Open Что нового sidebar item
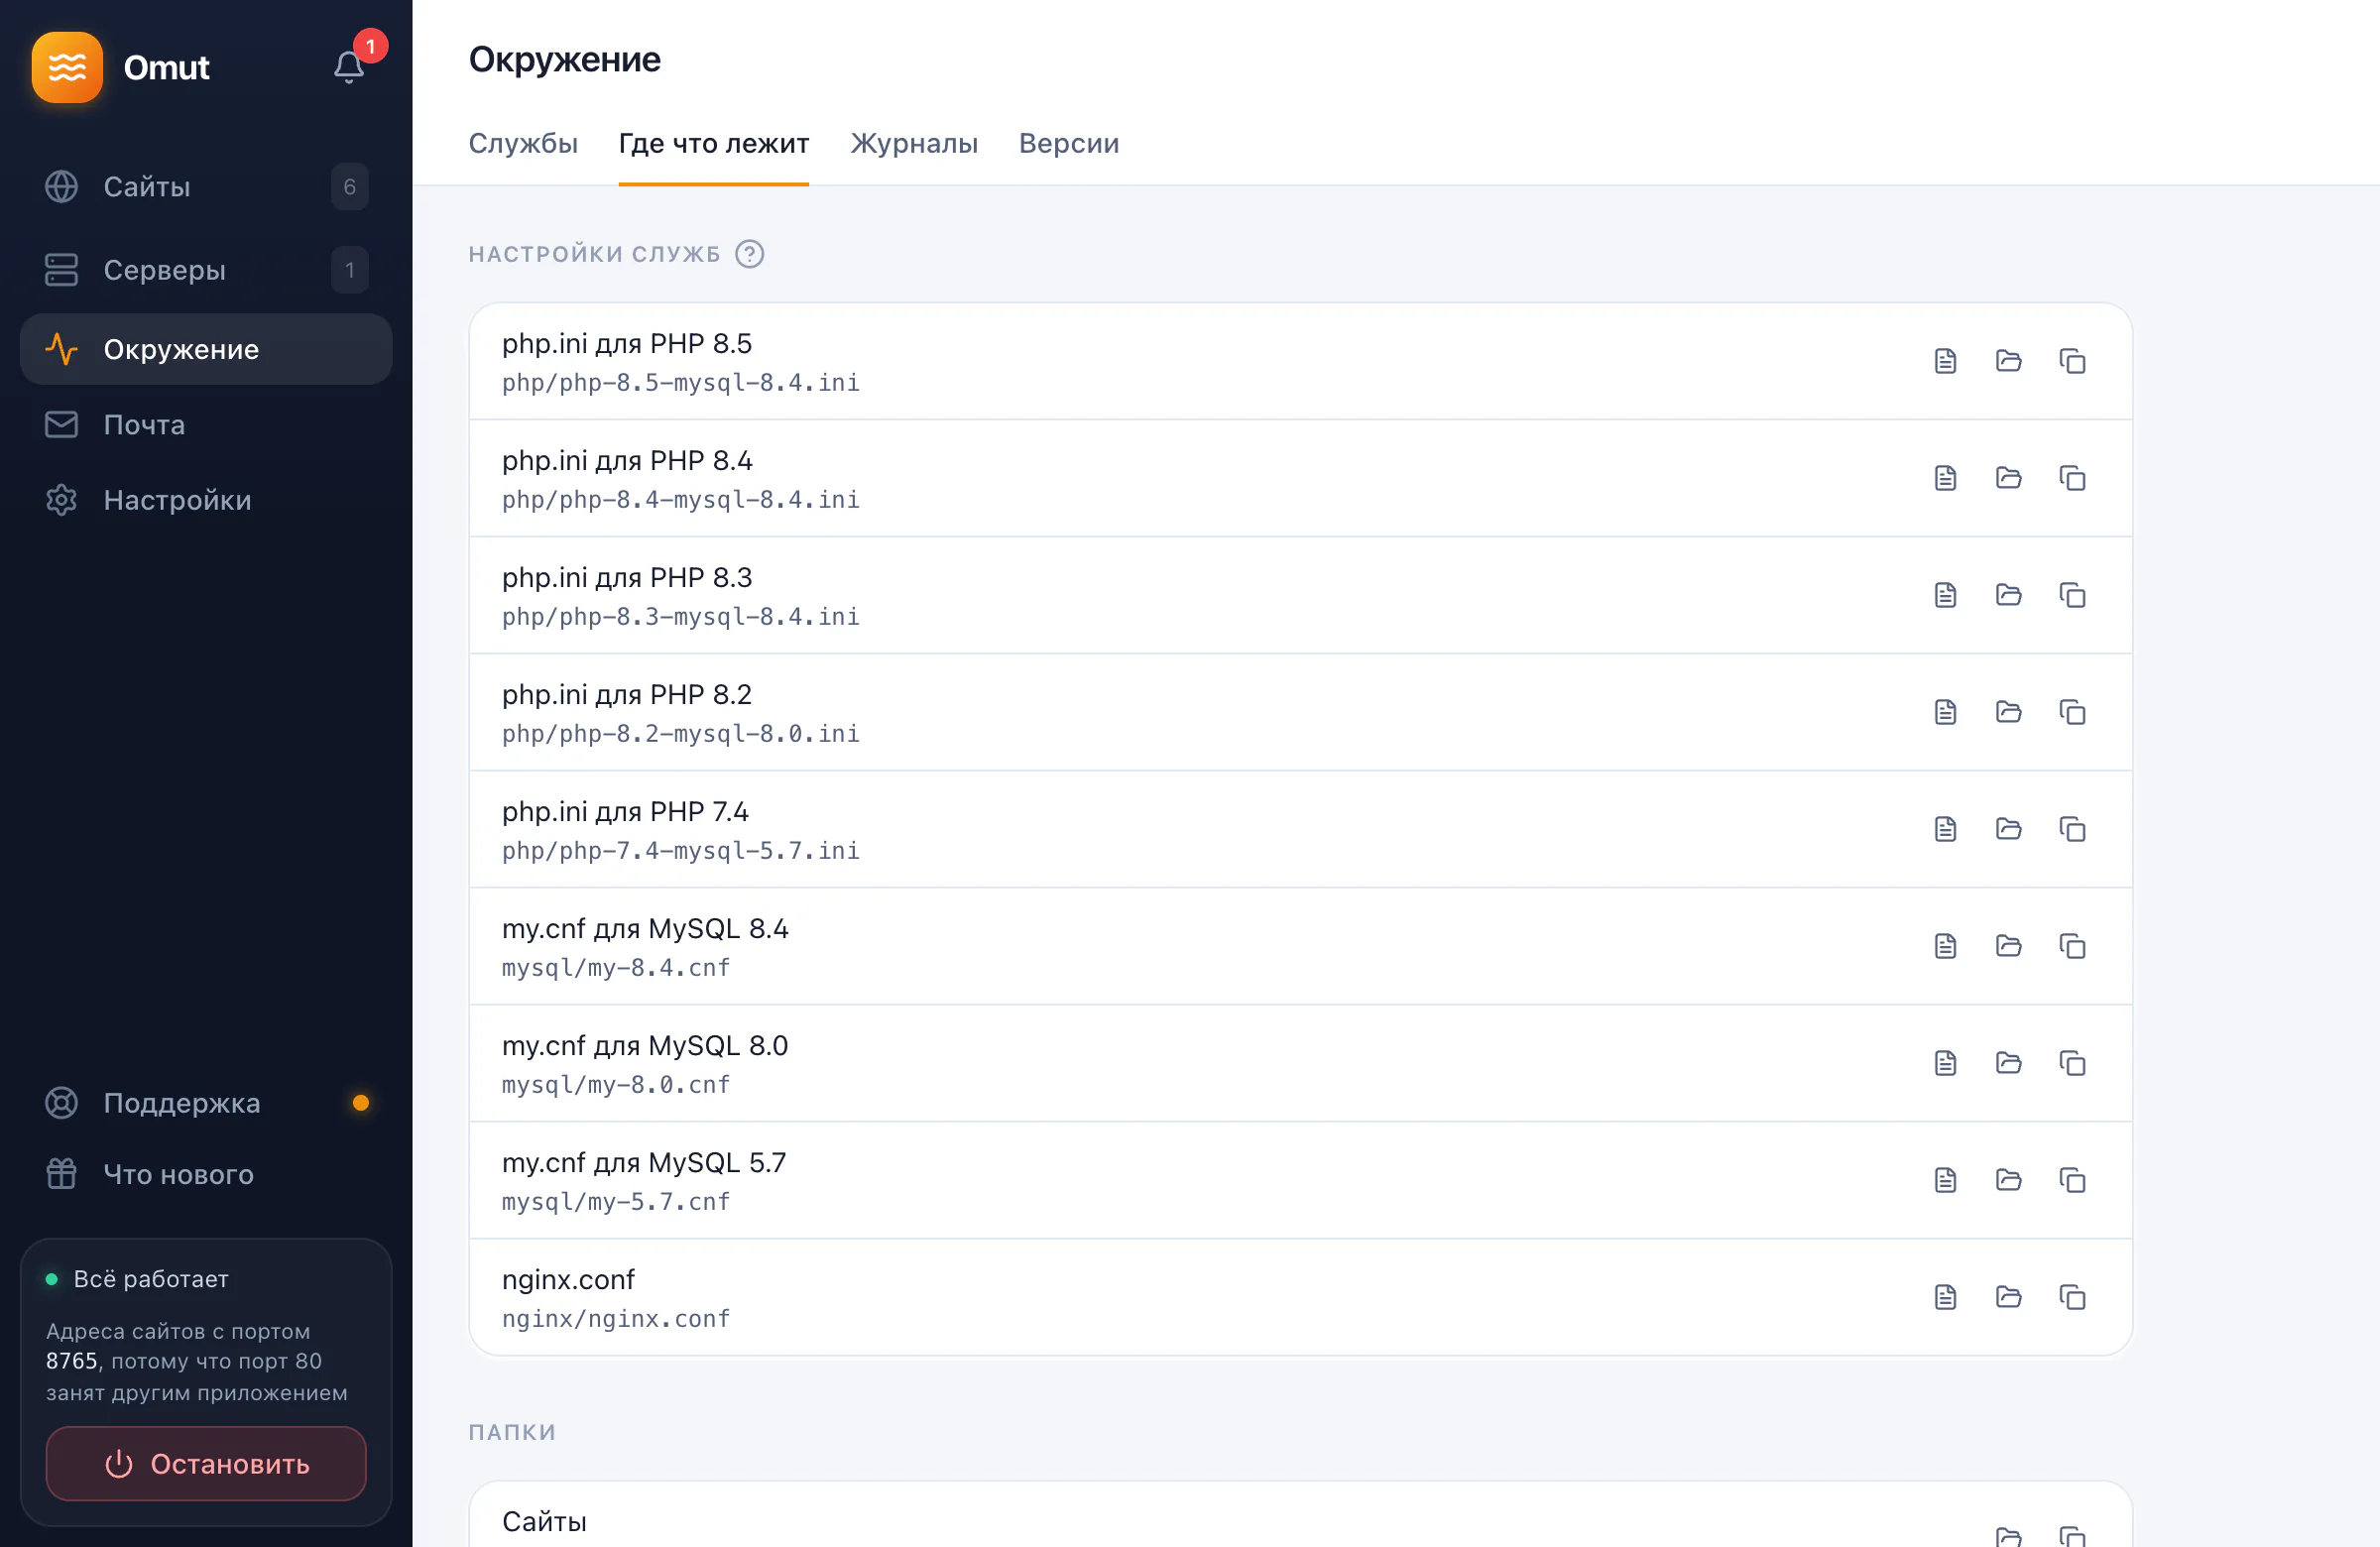 (206, 1174)
